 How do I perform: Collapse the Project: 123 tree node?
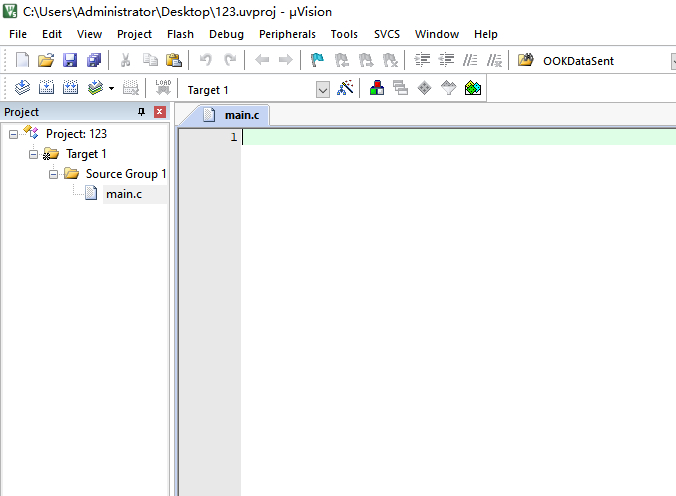(13, 135)
